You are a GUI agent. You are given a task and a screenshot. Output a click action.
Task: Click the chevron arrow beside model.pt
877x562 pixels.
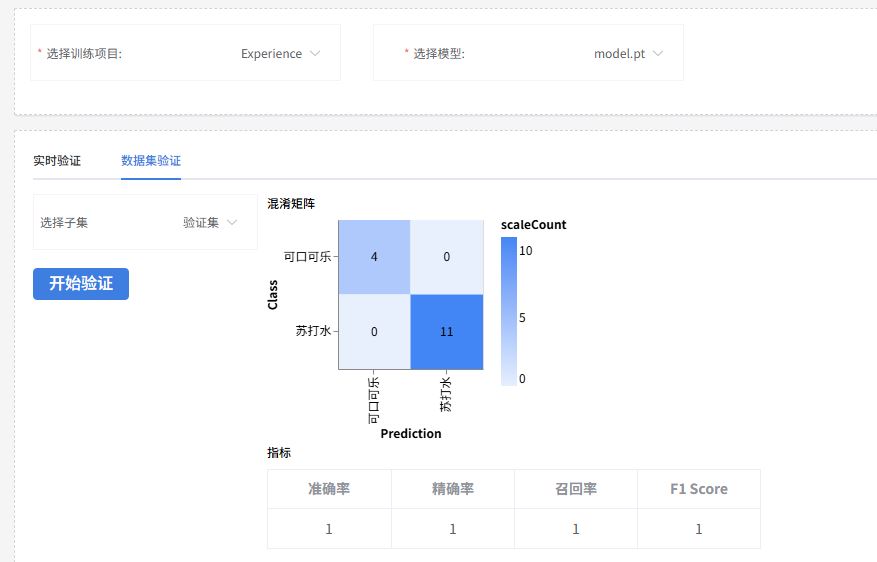(x=657, y=54)
